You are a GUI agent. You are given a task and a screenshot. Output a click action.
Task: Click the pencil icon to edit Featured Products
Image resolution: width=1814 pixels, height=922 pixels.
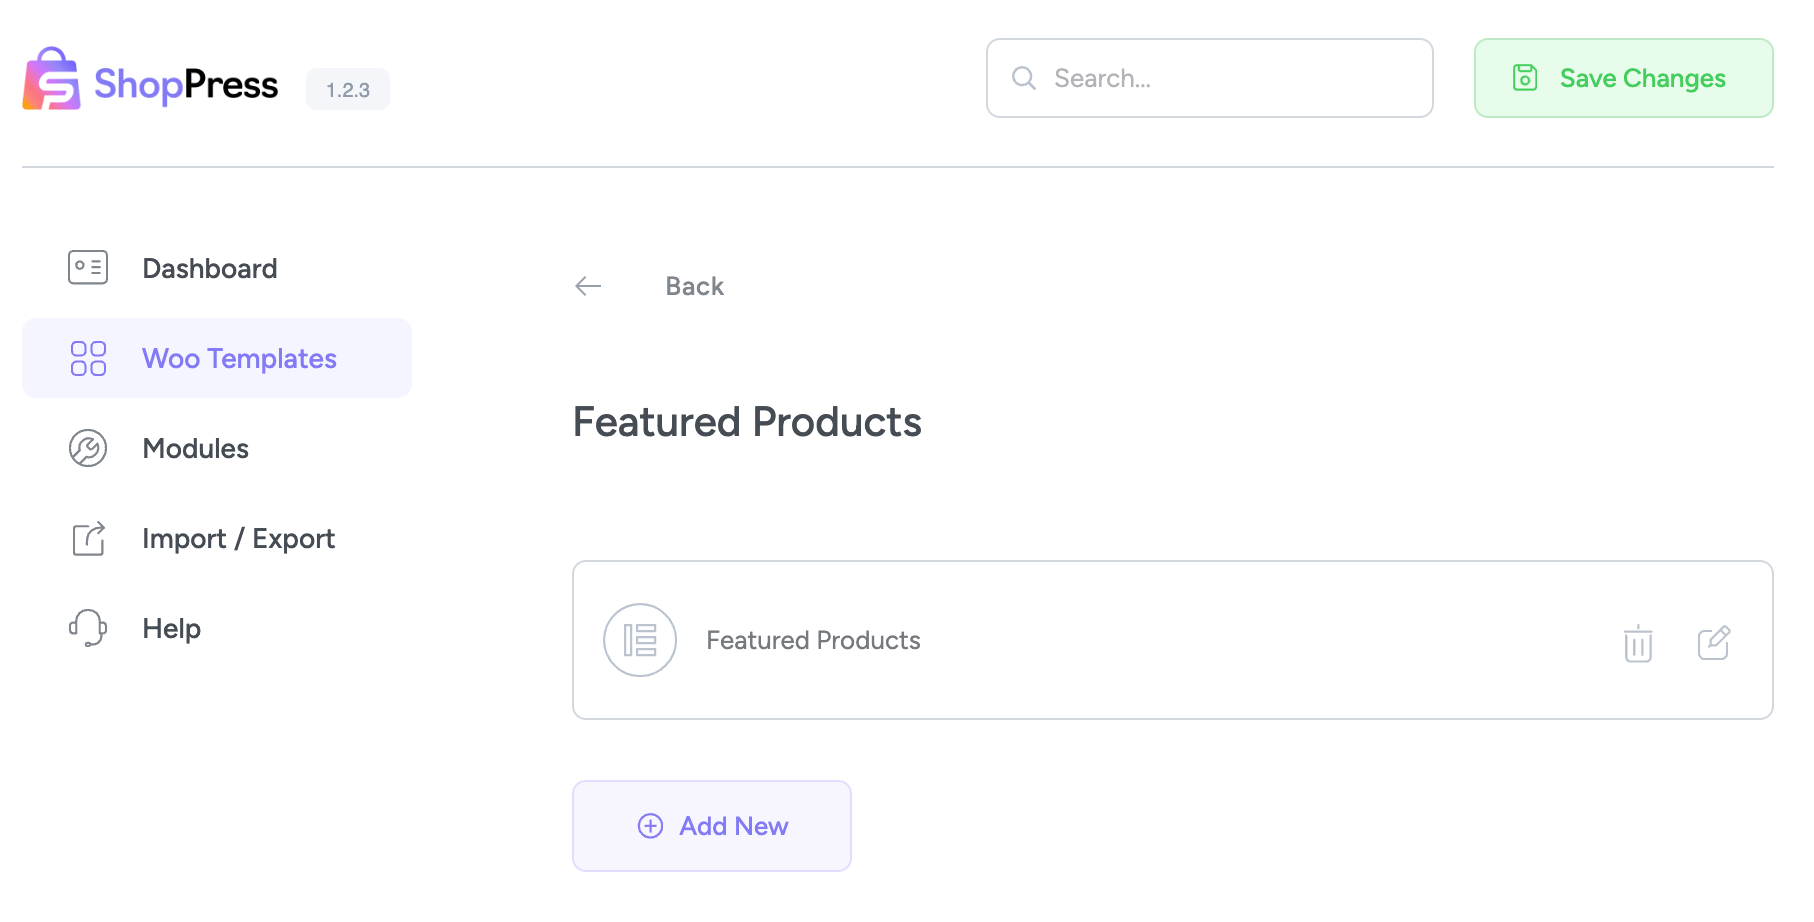1715,643
